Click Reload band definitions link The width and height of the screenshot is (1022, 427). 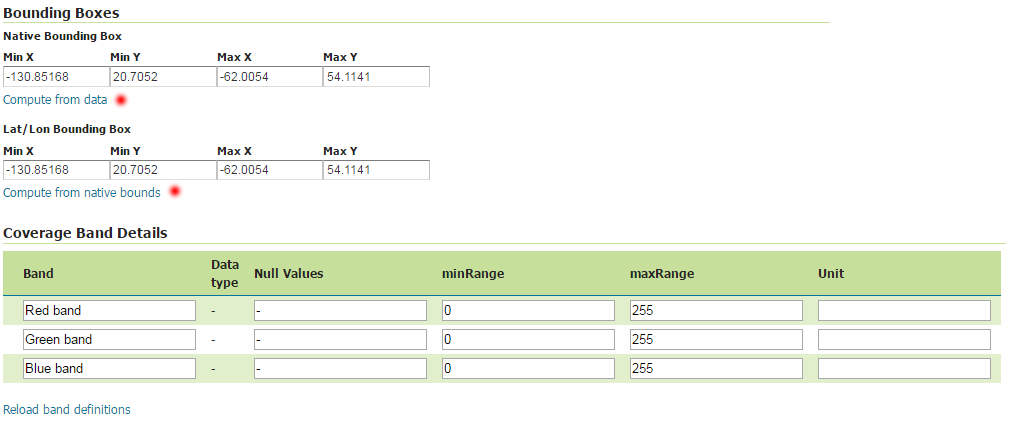click(67, 409)
